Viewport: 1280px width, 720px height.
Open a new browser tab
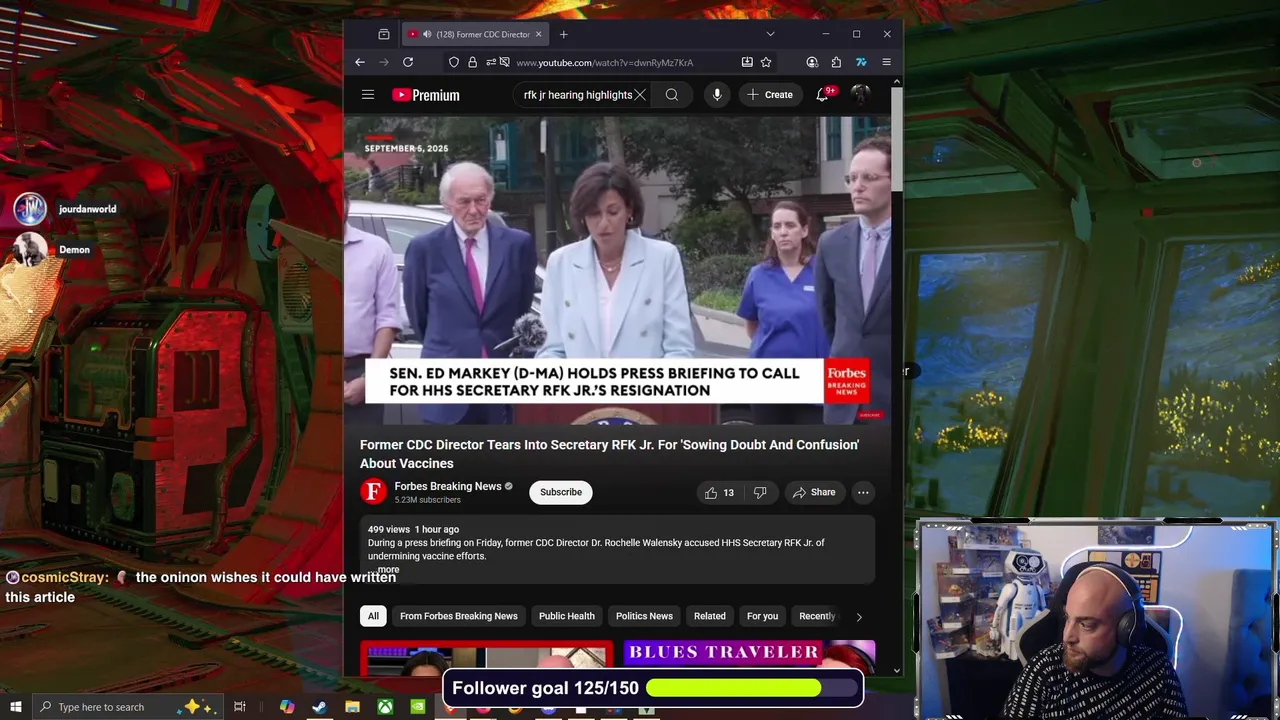point(564,34)
